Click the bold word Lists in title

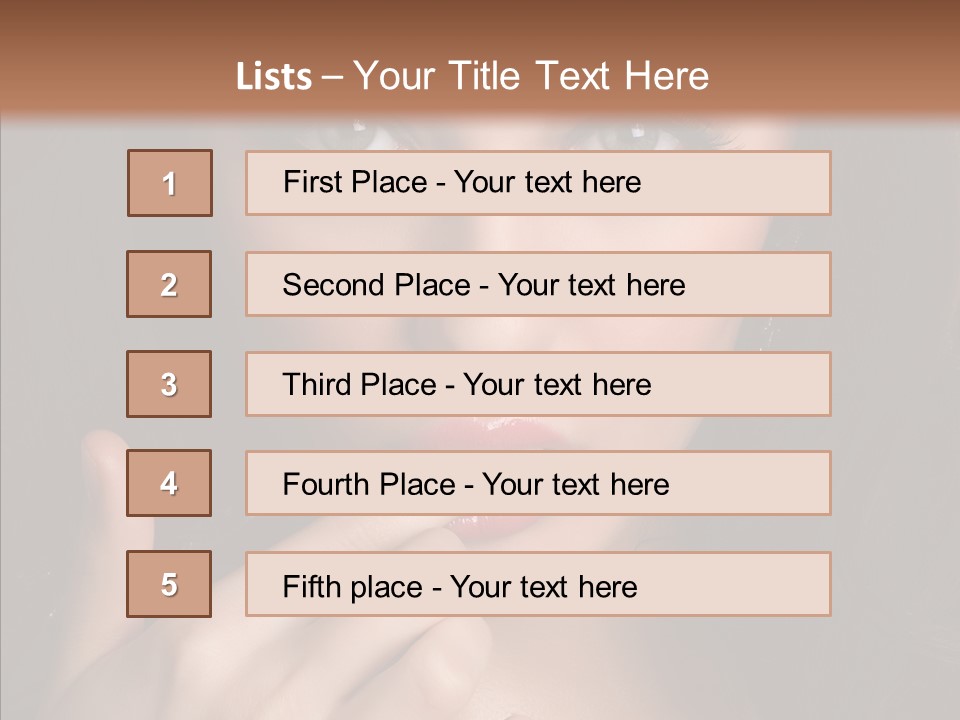click(x=274, y=77)
